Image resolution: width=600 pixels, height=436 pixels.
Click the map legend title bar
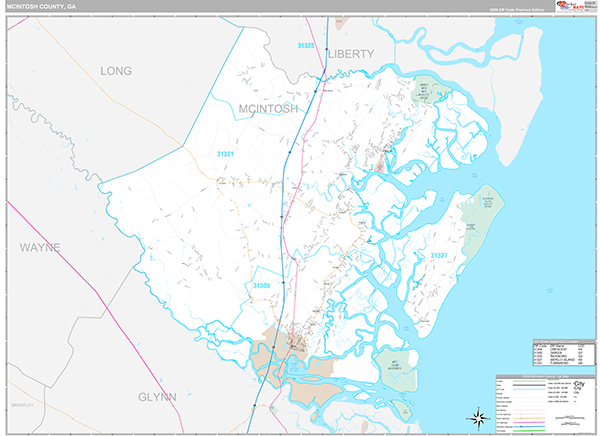tap(546, 377)
